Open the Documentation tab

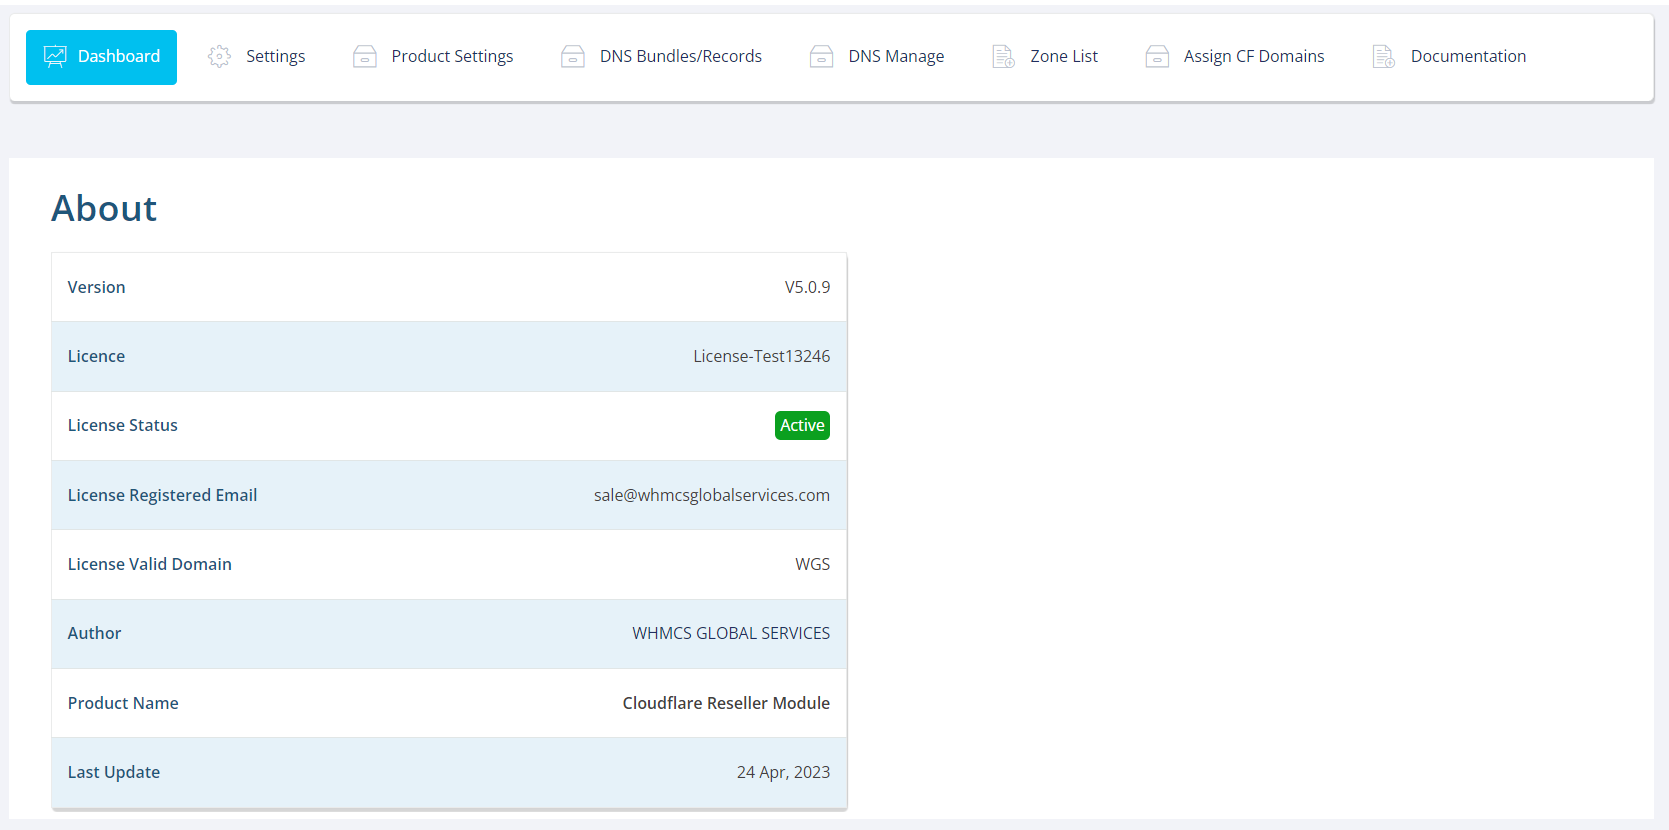[1449, 57]
